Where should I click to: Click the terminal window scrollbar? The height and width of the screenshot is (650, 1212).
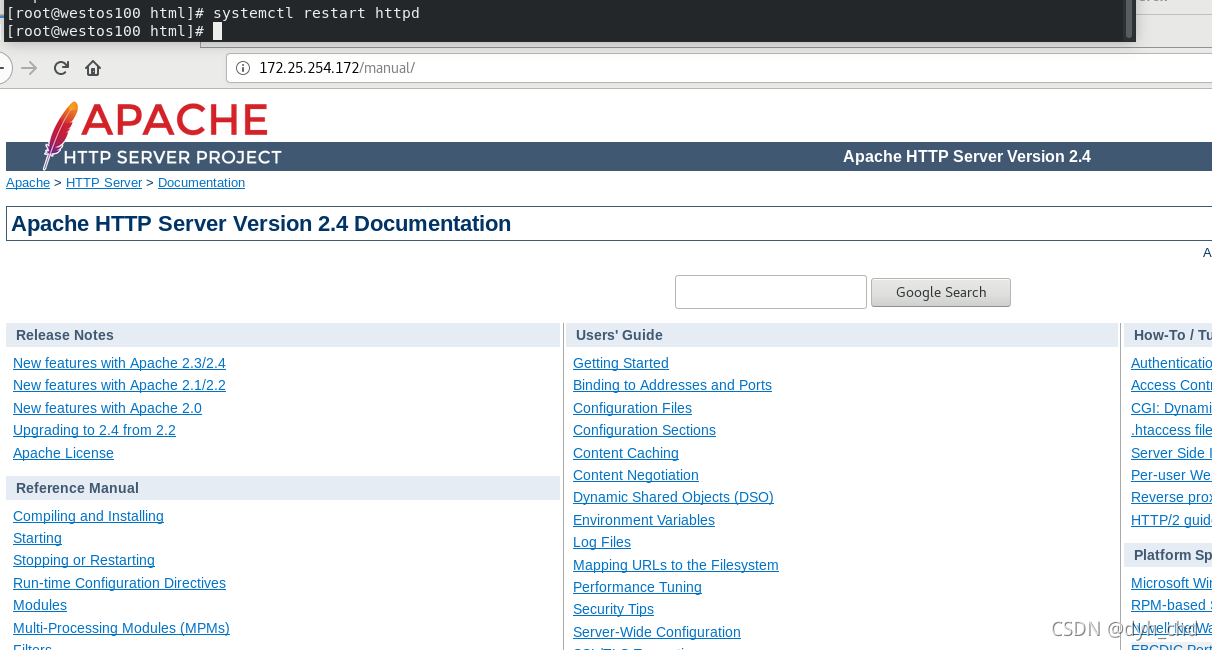(1130, 18)
